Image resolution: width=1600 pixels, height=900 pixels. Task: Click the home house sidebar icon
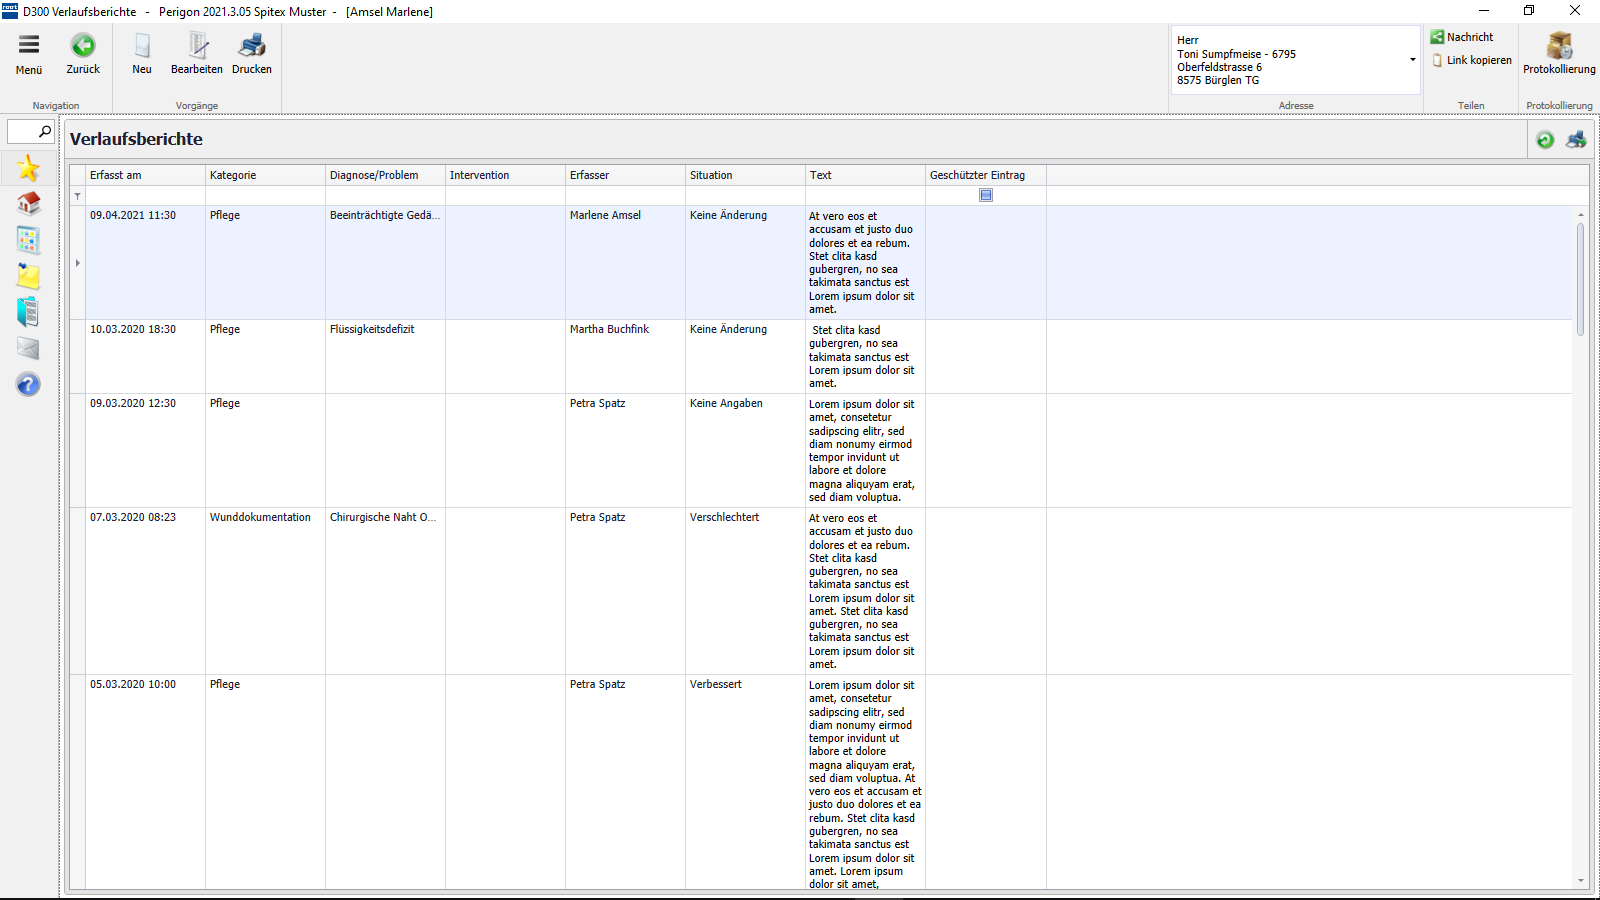28,204
